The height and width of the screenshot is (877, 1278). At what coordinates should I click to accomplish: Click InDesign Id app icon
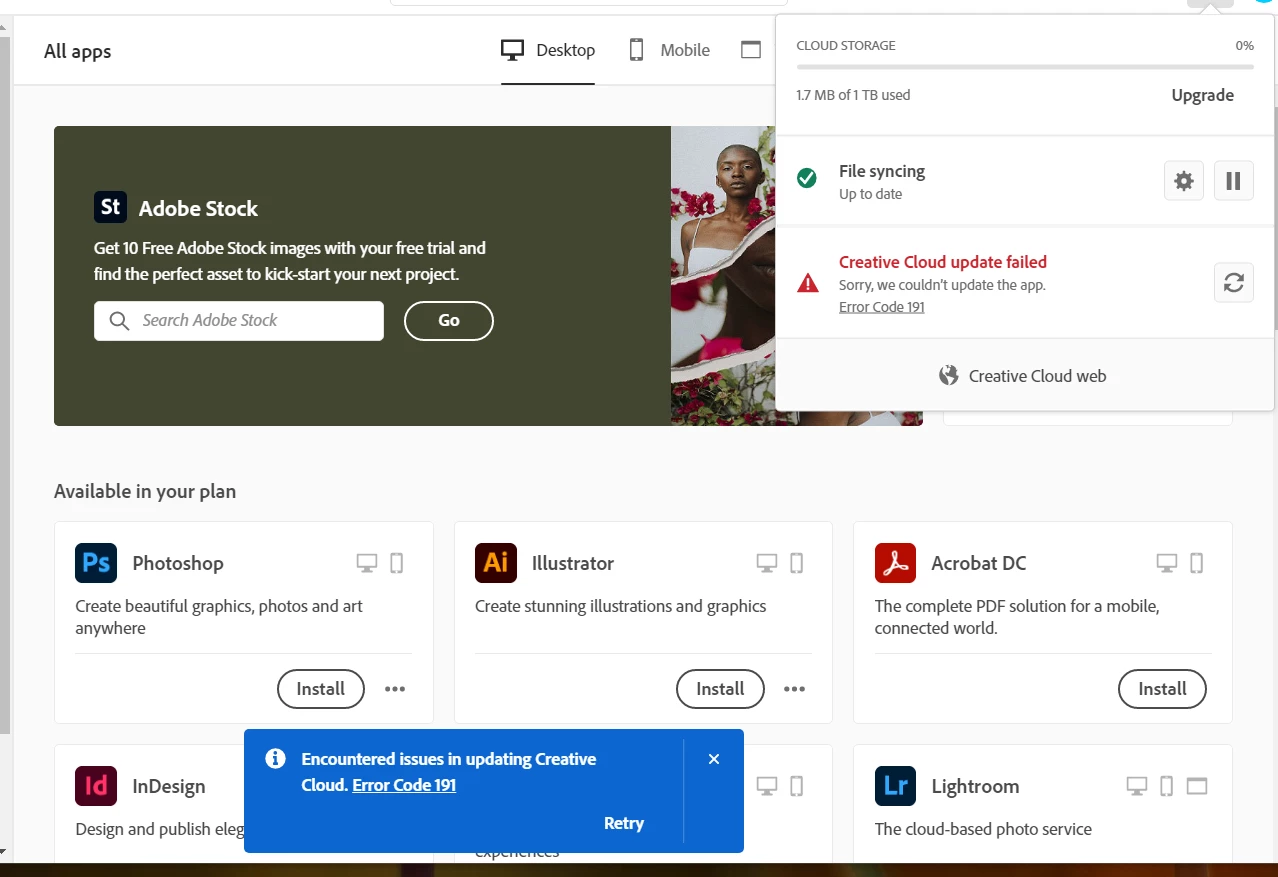pyautogui.click(x=96, y=786)
